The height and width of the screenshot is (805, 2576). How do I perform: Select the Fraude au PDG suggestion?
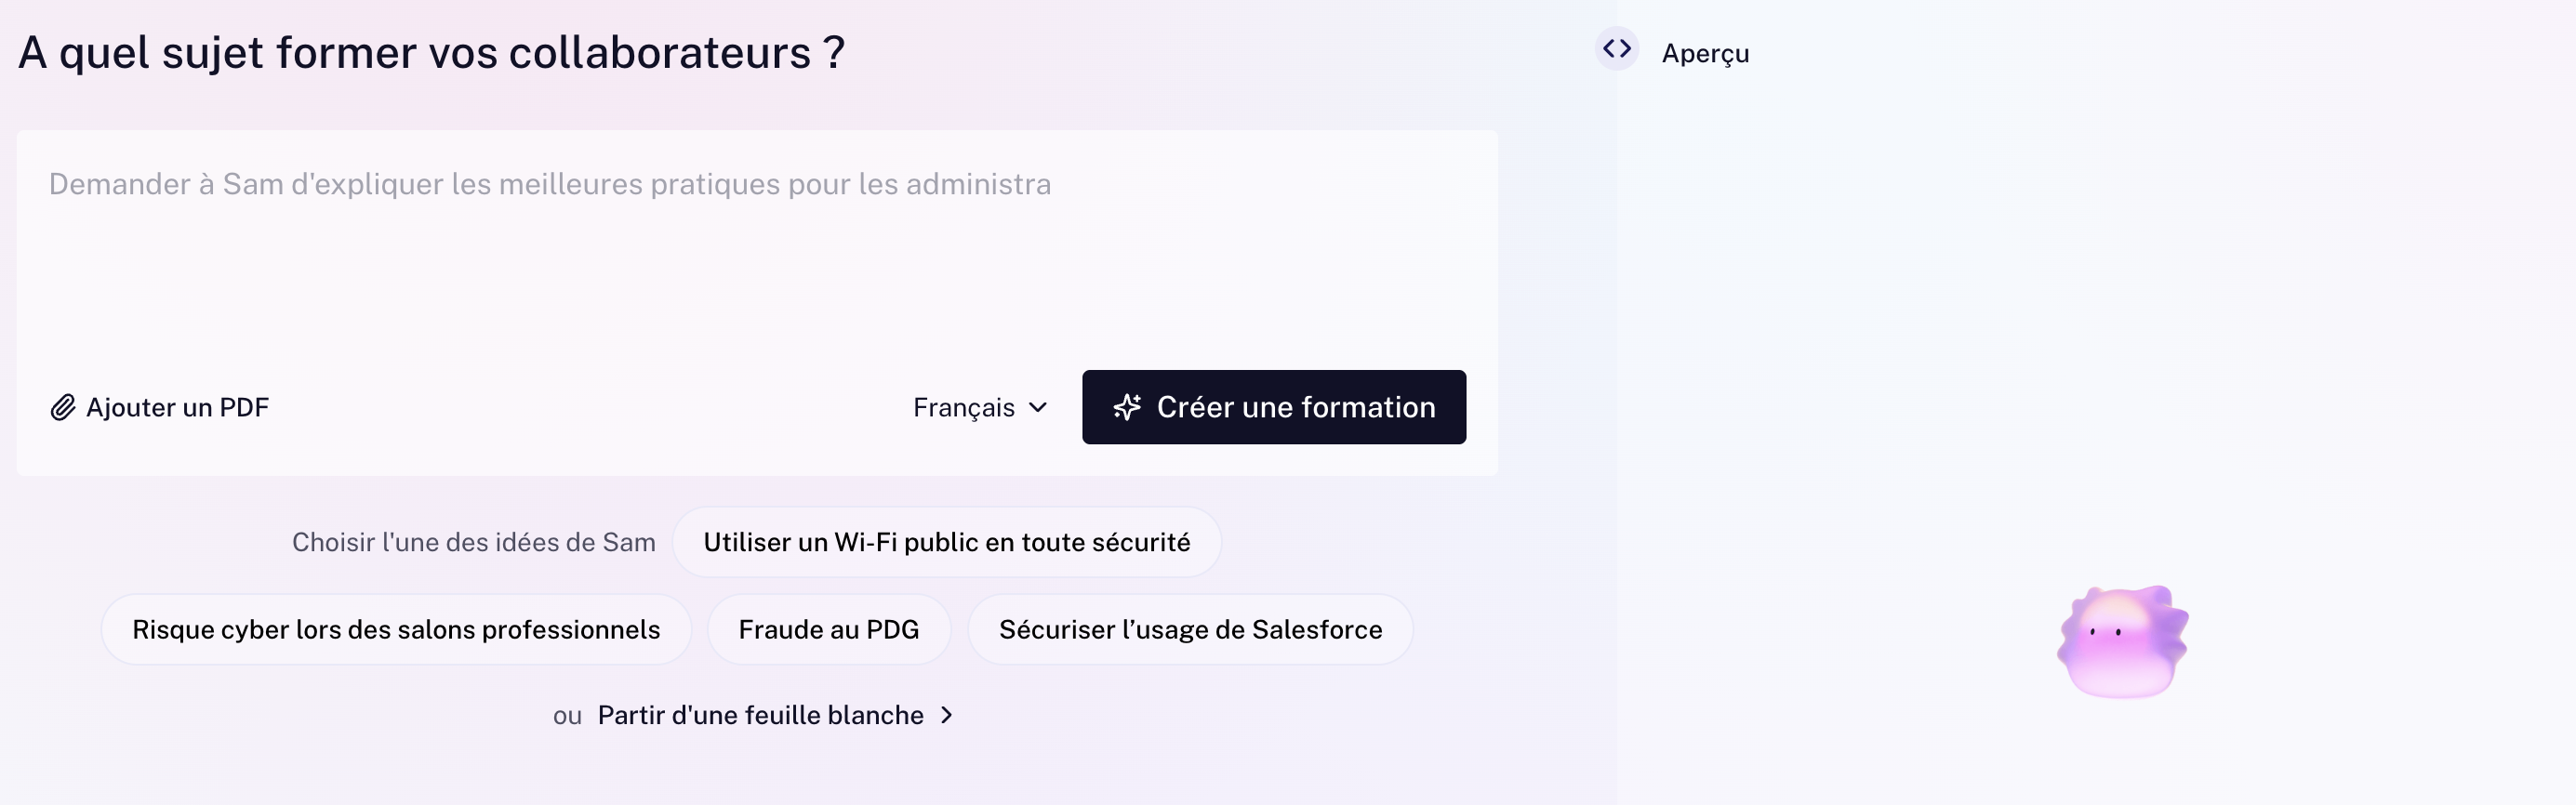coord(828,629)
